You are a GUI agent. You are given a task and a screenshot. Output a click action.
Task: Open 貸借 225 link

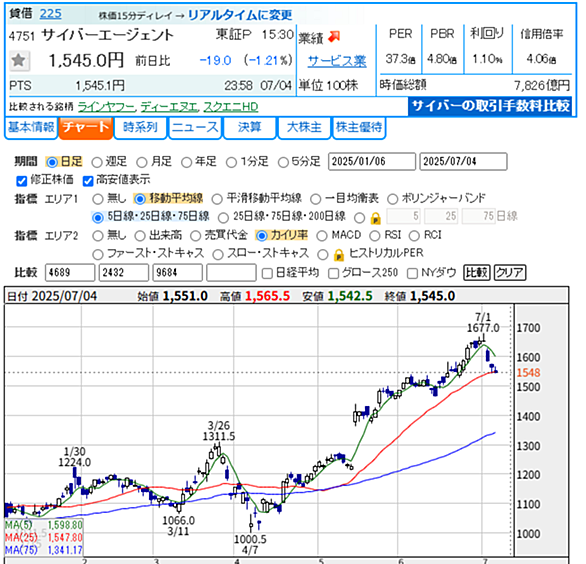coord(51,14)
